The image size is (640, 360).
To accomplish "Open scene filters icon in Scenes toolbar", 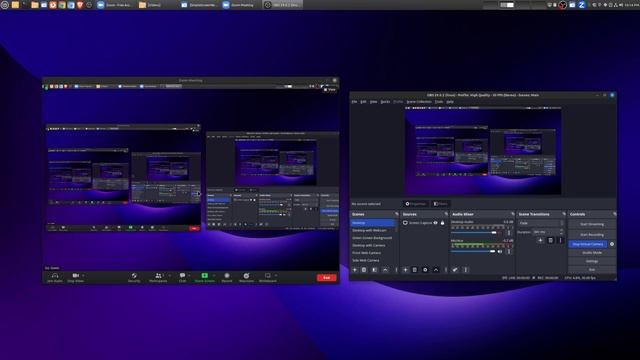I will pyautogui.click(x=375, y=270).
